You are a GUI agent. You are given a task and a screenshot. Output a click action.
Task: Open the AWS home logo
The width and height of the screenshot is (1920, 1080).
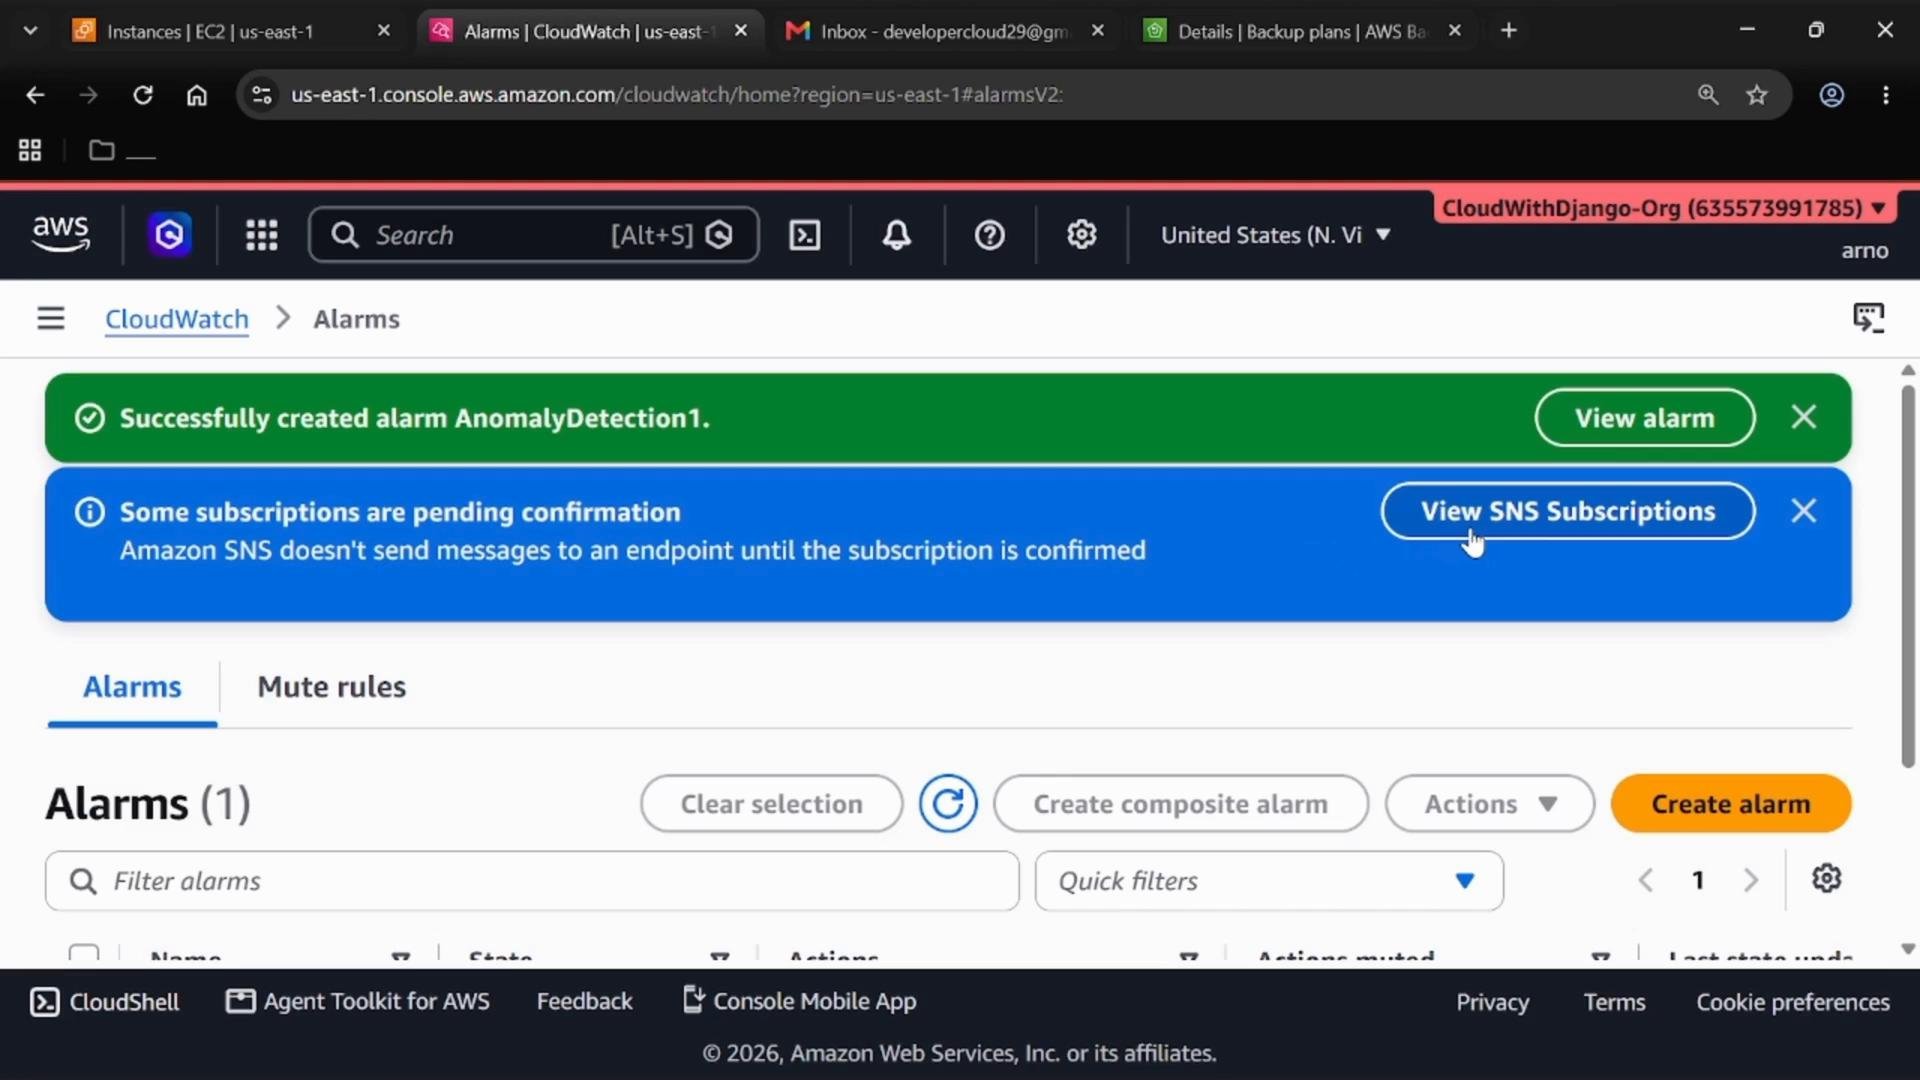pyautogui.click(x=60, y=234)
